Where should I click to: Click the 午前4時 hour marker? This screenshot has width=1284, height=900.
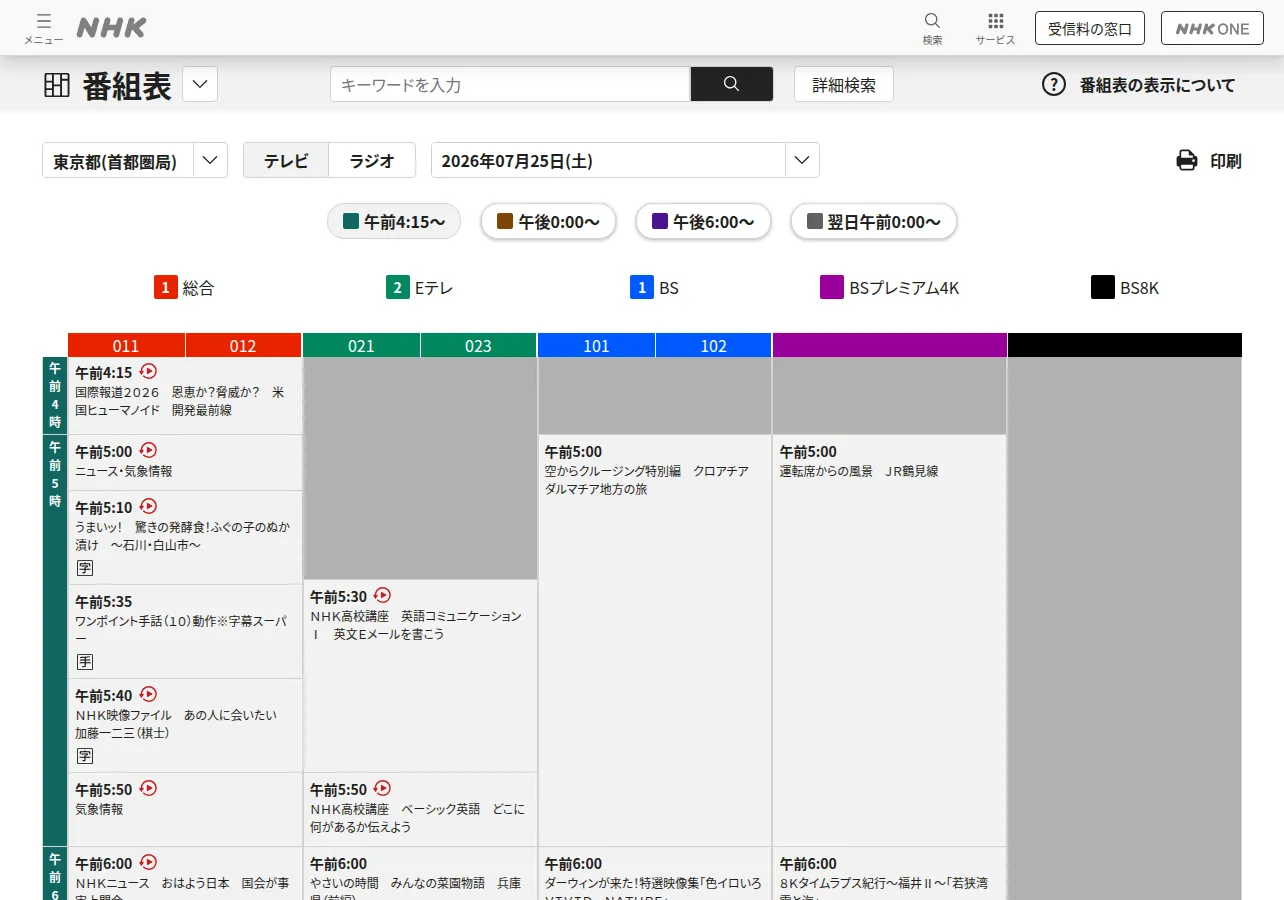tap(55, 396)
